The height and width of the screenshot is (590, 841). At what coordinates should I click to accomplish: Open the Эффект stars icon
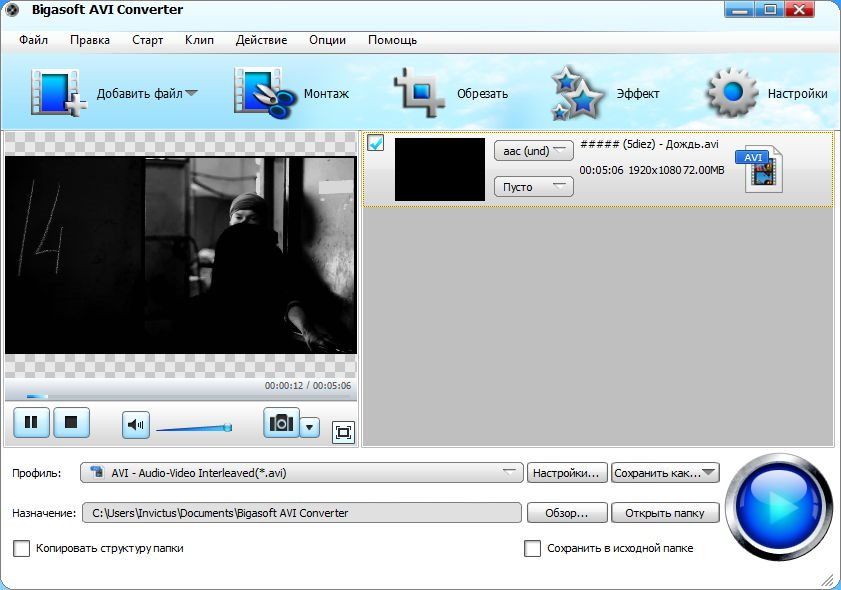pos(578,93)
